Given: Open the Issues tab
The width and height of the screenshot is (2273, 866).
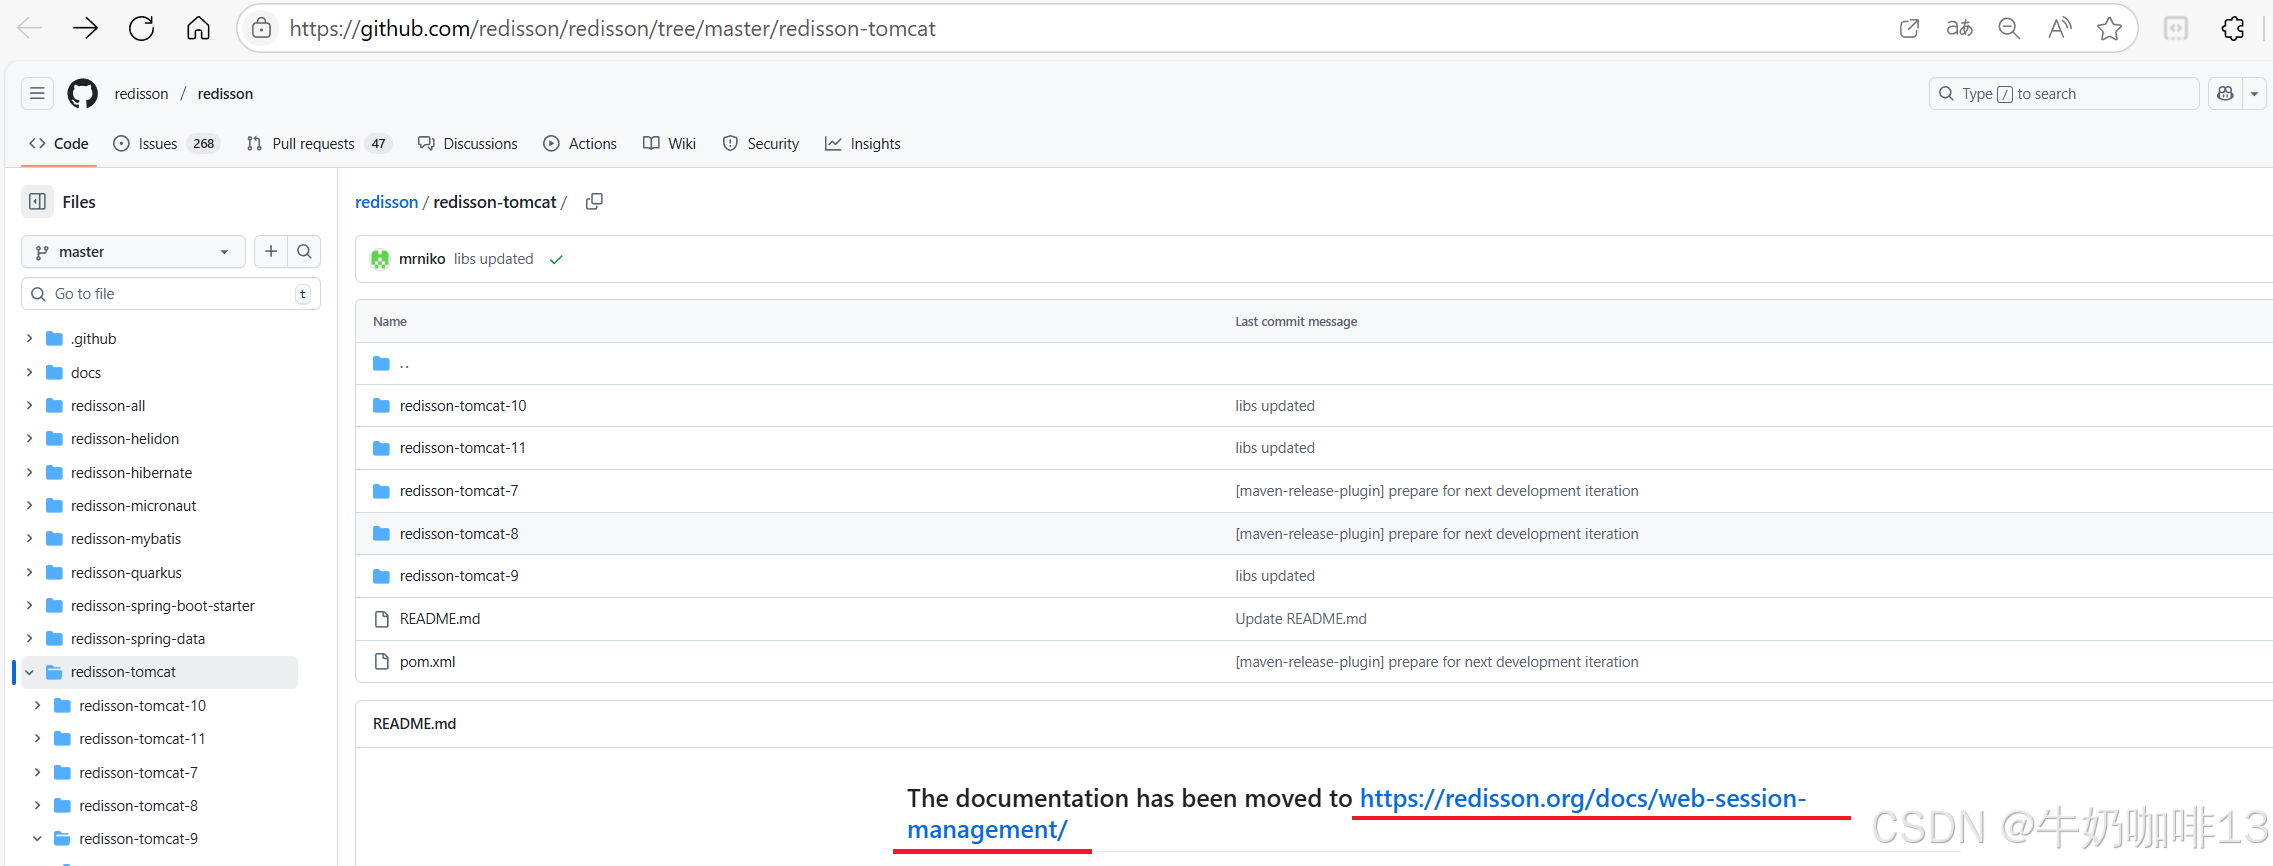Looking at the screenshot, I should (166, 143).
